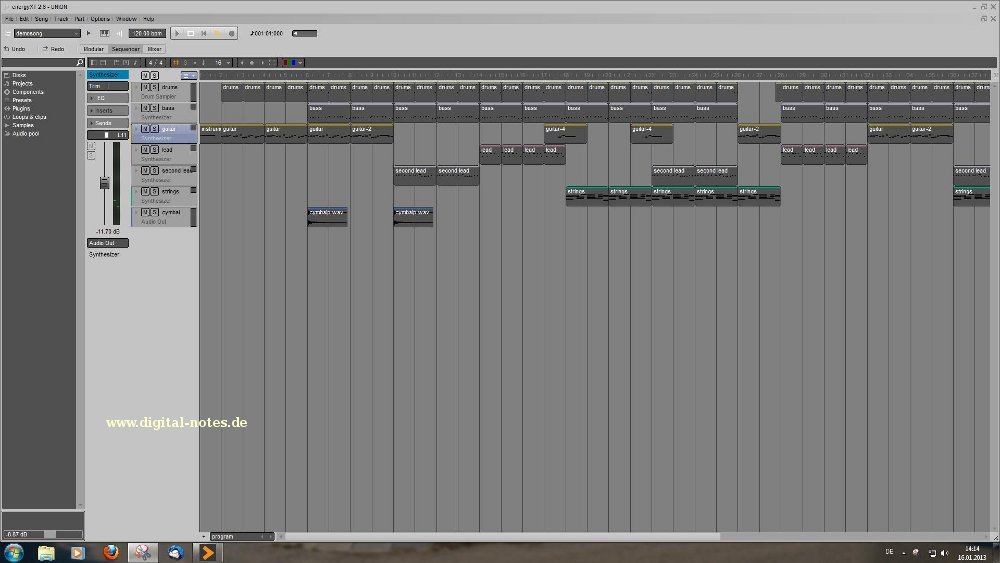Expand the Sends section
Viewport: 1000px width, 563px height.
[107, 122]
